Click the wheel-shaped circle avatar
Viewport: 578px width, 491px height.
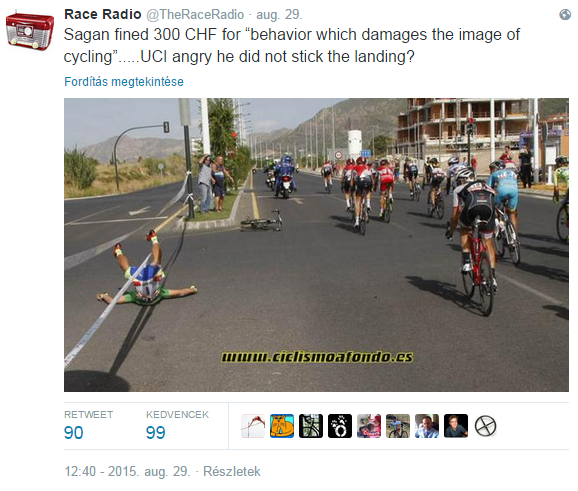(485, 426)
